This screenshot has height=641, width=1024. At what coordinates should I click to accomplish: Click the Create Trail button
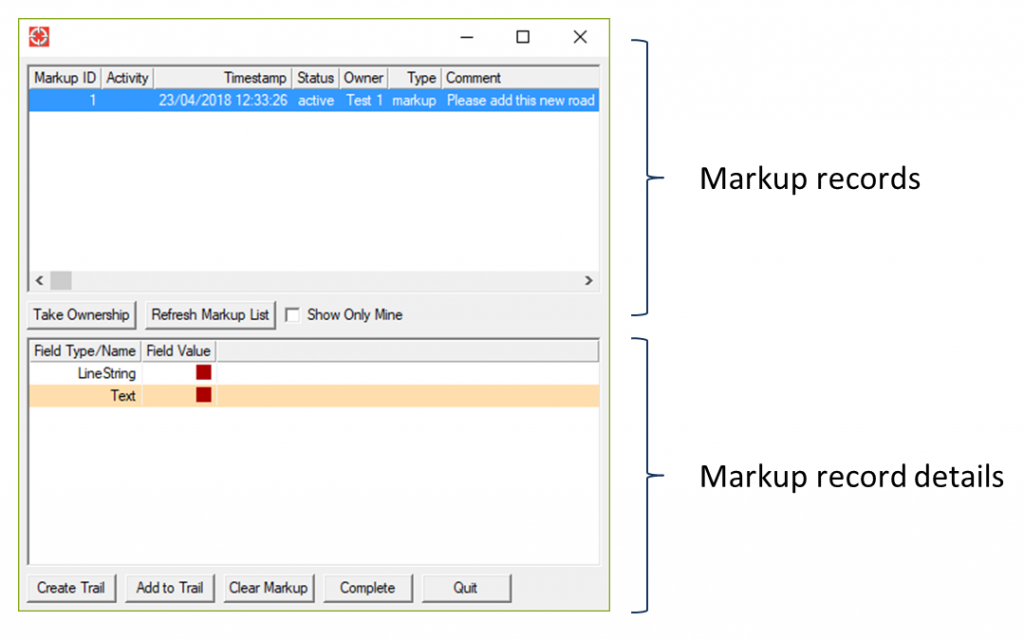point(70,588)
